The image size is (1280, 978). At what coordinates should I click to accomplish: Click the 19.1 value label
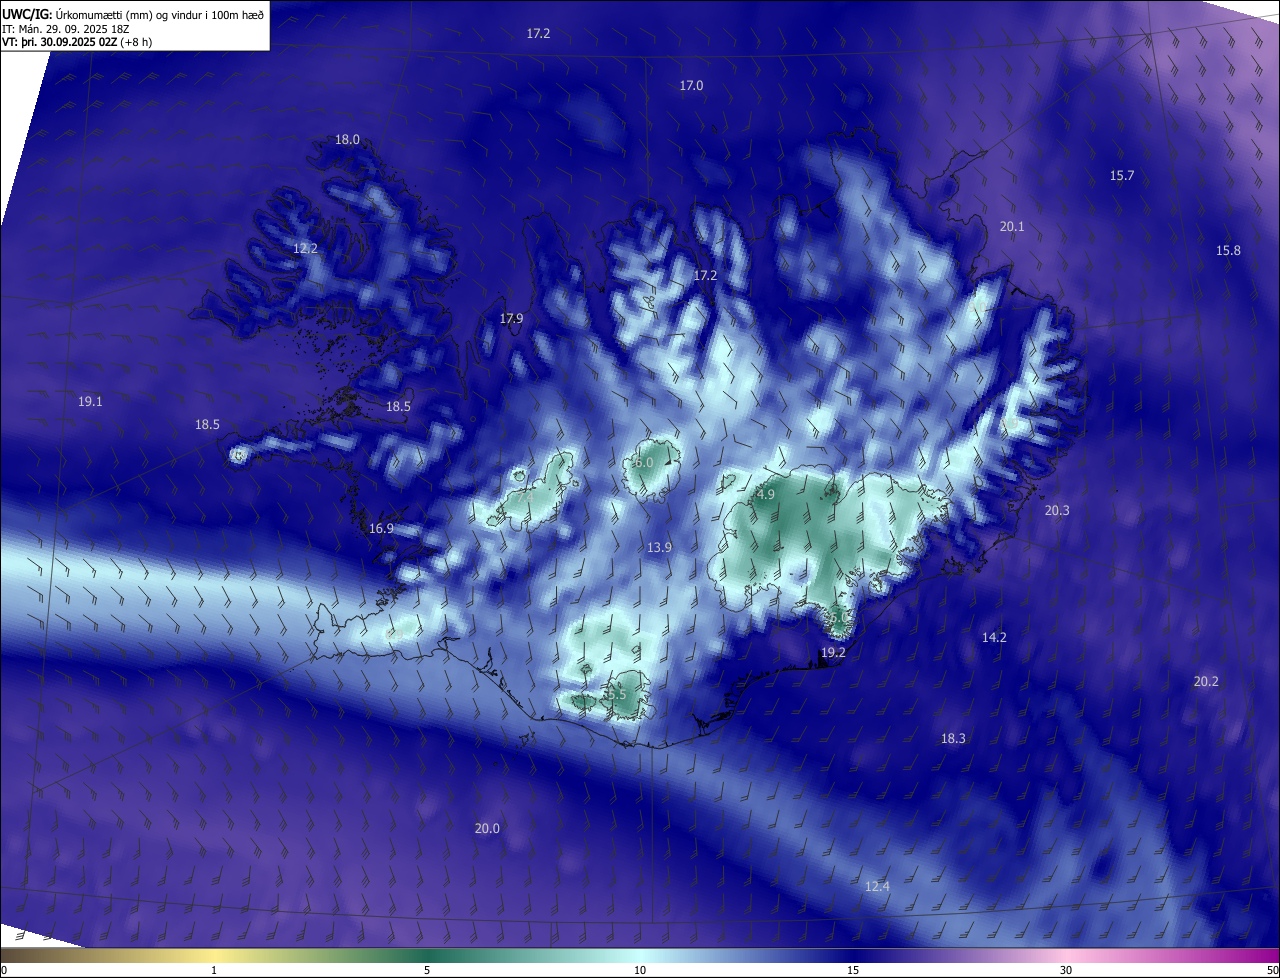coord(90,402)
